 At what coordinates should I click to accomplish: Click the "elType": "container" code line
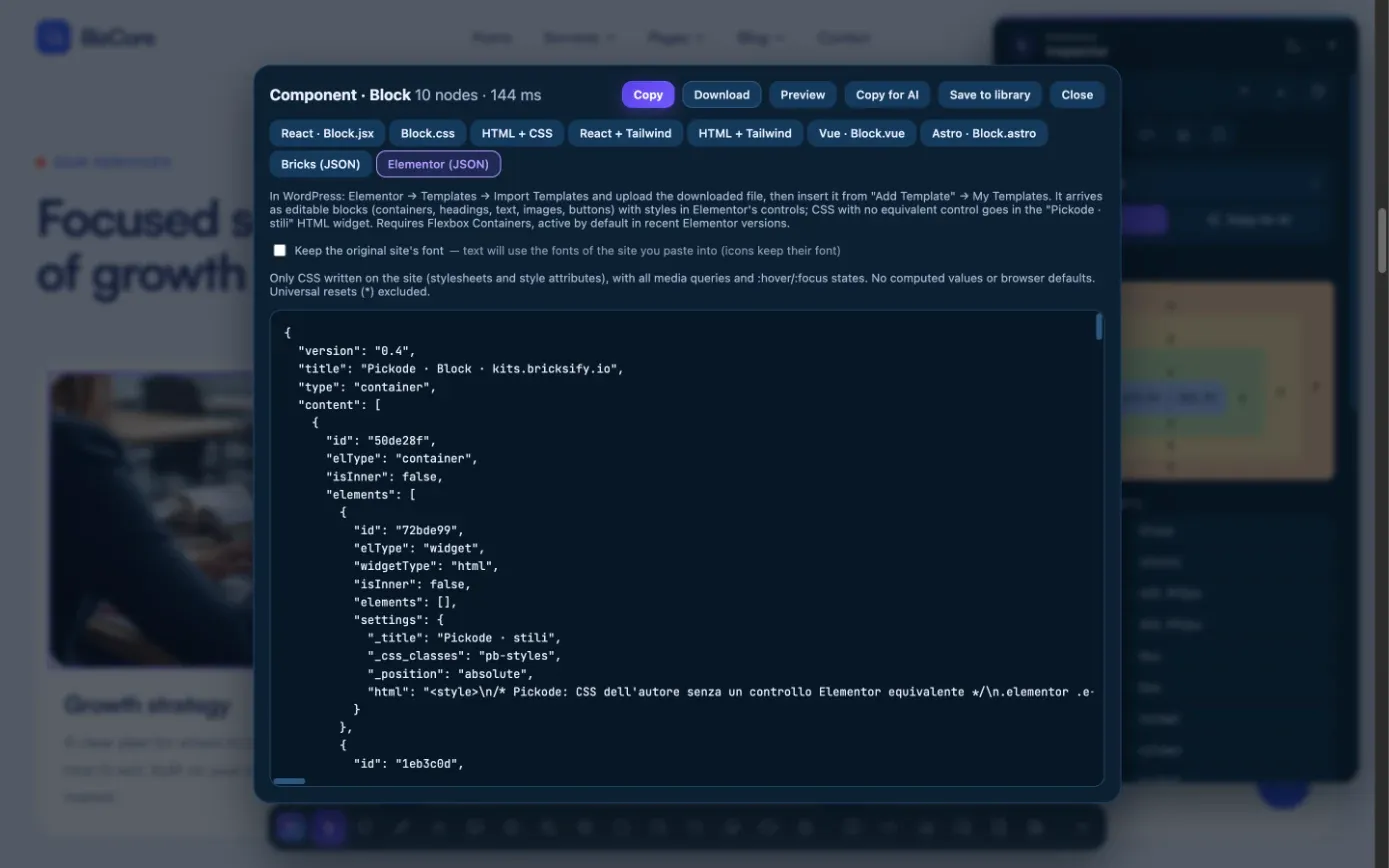402,459
